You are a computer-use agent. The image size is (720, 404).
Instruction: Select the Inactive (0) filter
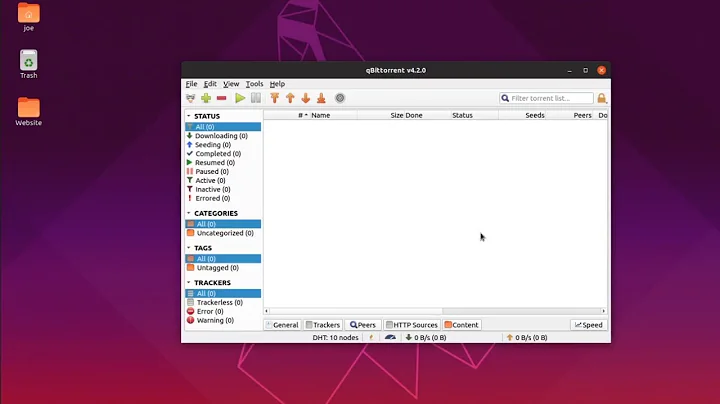pyautogui.click(x=223, y=190)
